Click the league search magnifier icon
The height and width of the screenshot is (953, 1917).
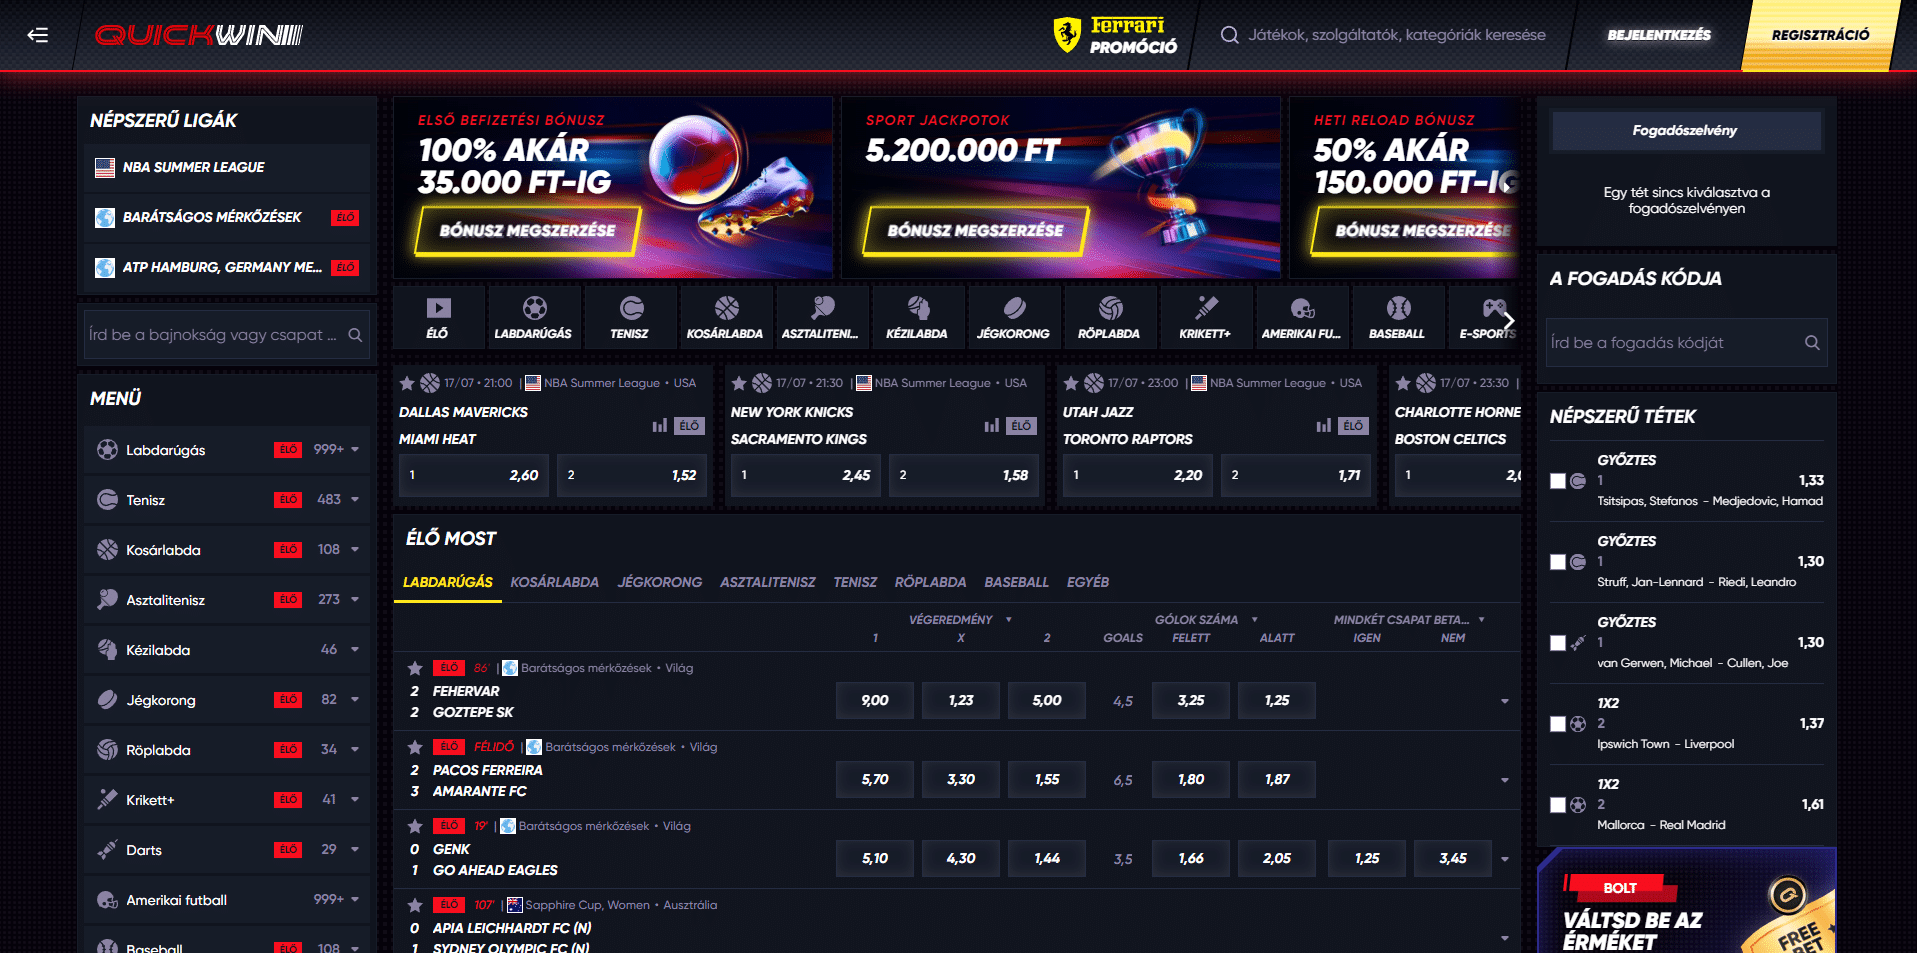(x=355, y=335)
